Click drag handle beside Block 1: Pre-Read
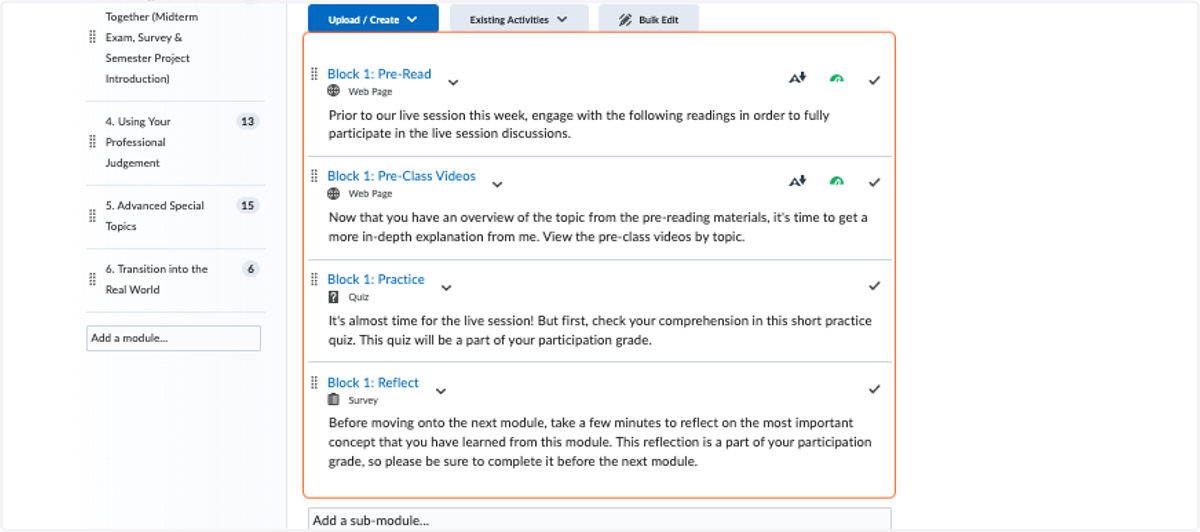The height and width of the screenshot is (532, 1200). click(315, 74)
